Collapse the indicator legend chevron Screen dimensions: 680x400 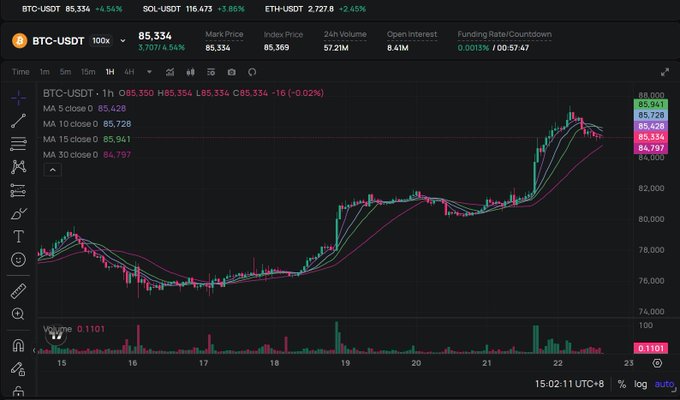[52, 170]
